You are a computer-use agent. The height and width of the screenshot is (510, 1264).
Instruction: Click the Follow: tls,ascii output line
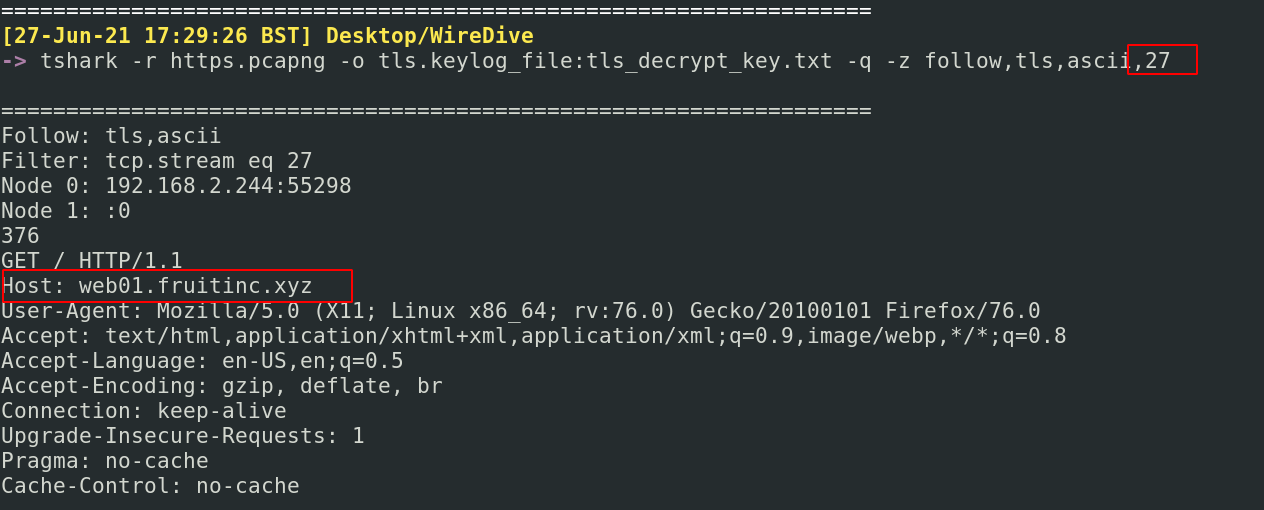(111, 136)
